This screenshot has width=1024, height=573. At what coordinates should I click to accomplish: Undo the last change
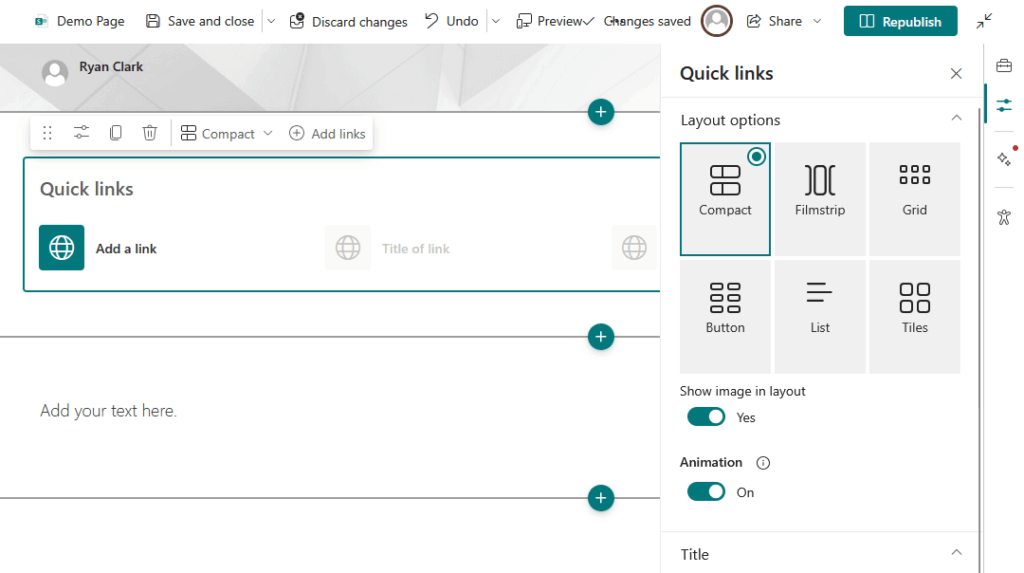451,22
